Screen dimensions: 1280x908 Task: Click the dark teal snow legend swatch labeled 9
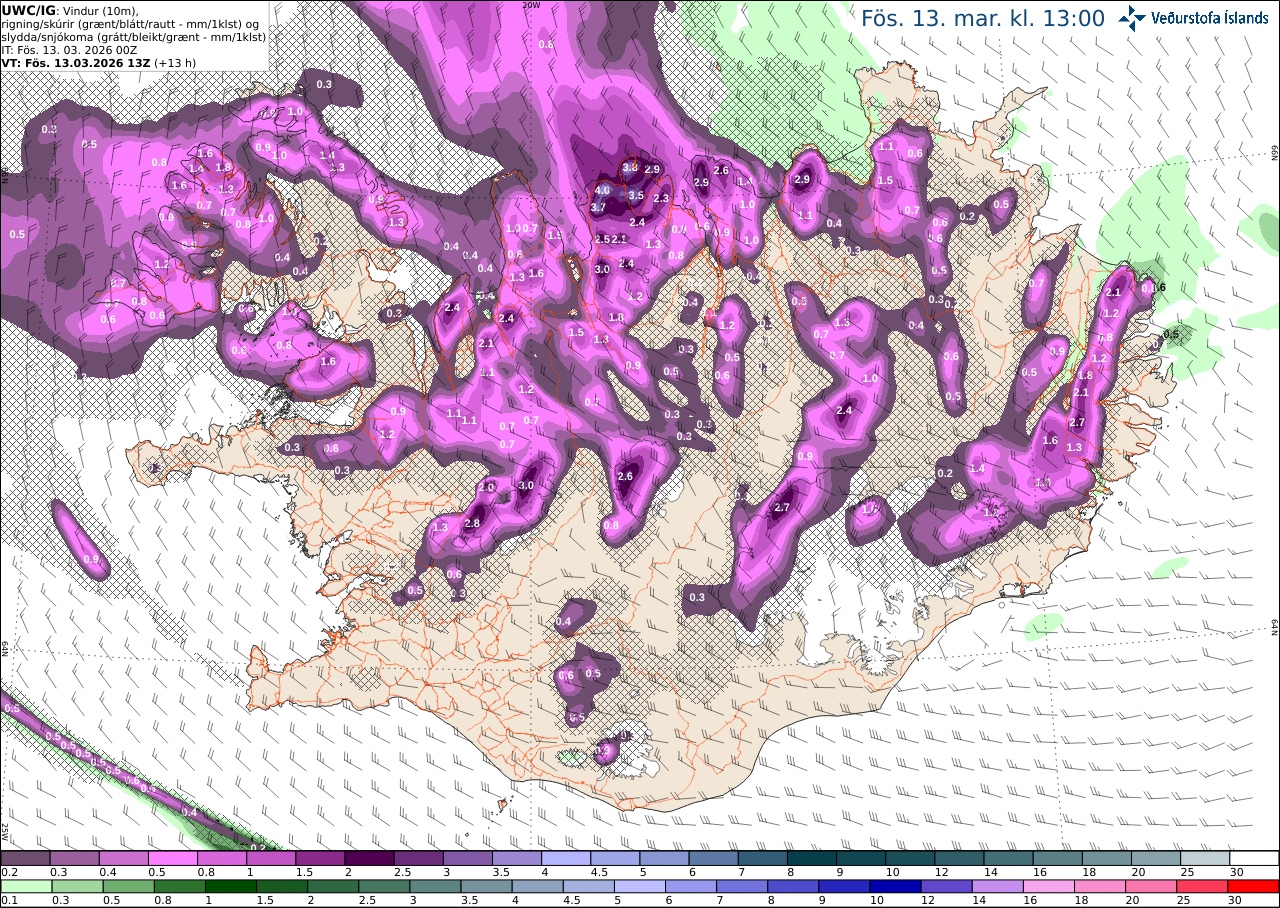[861, 858]
